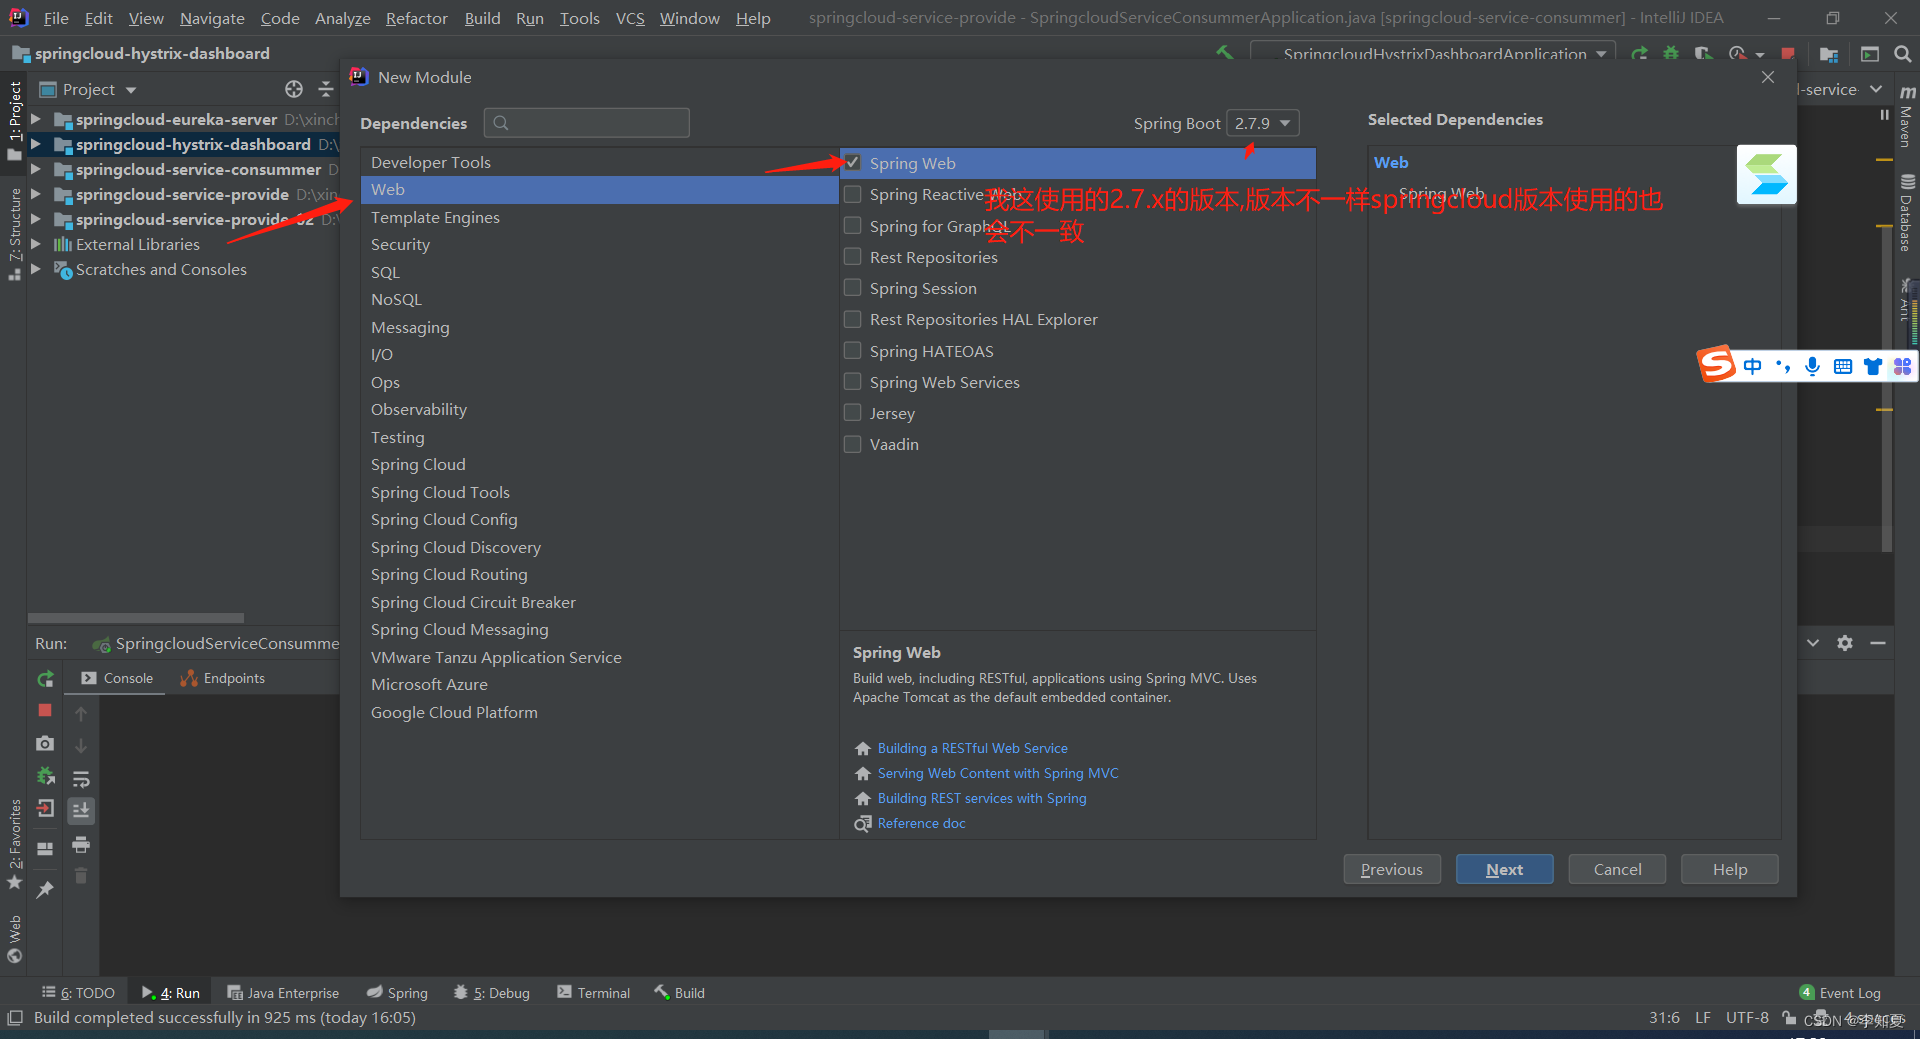
Task: Click the Help button in dialog
Action: point(1729,869)
